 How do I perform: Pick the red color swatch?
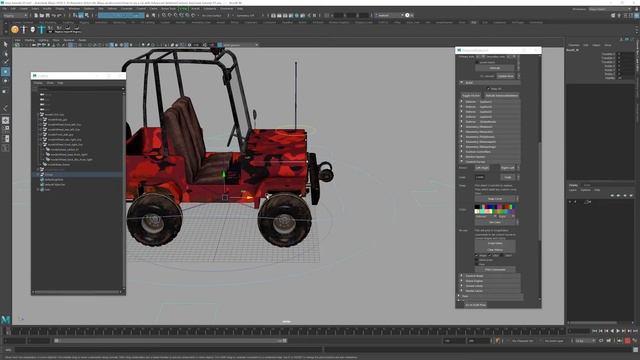coord(508,207)
